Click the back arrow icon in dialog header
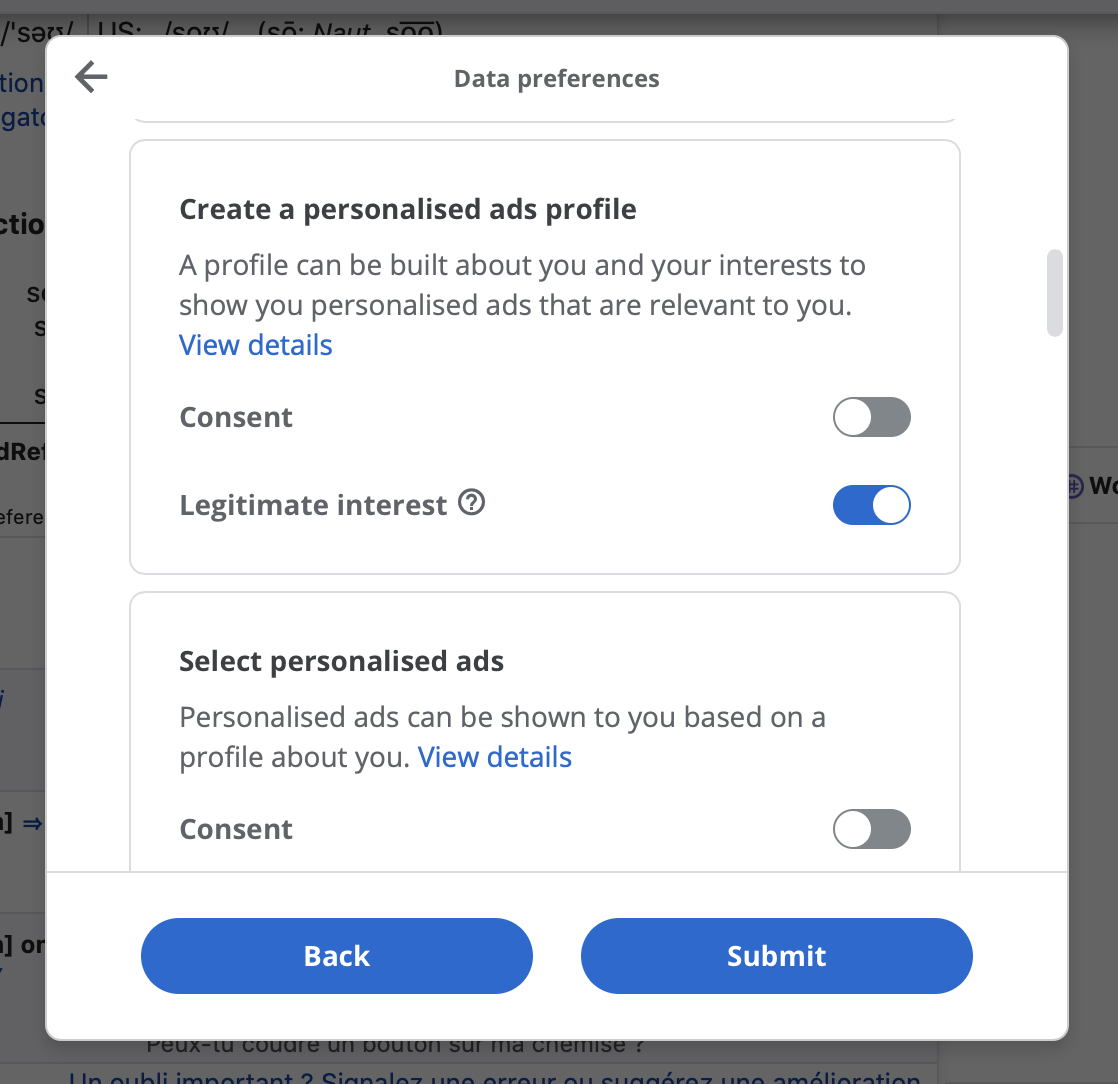Screen dimensions: 1118x1084 click(91, 77)
